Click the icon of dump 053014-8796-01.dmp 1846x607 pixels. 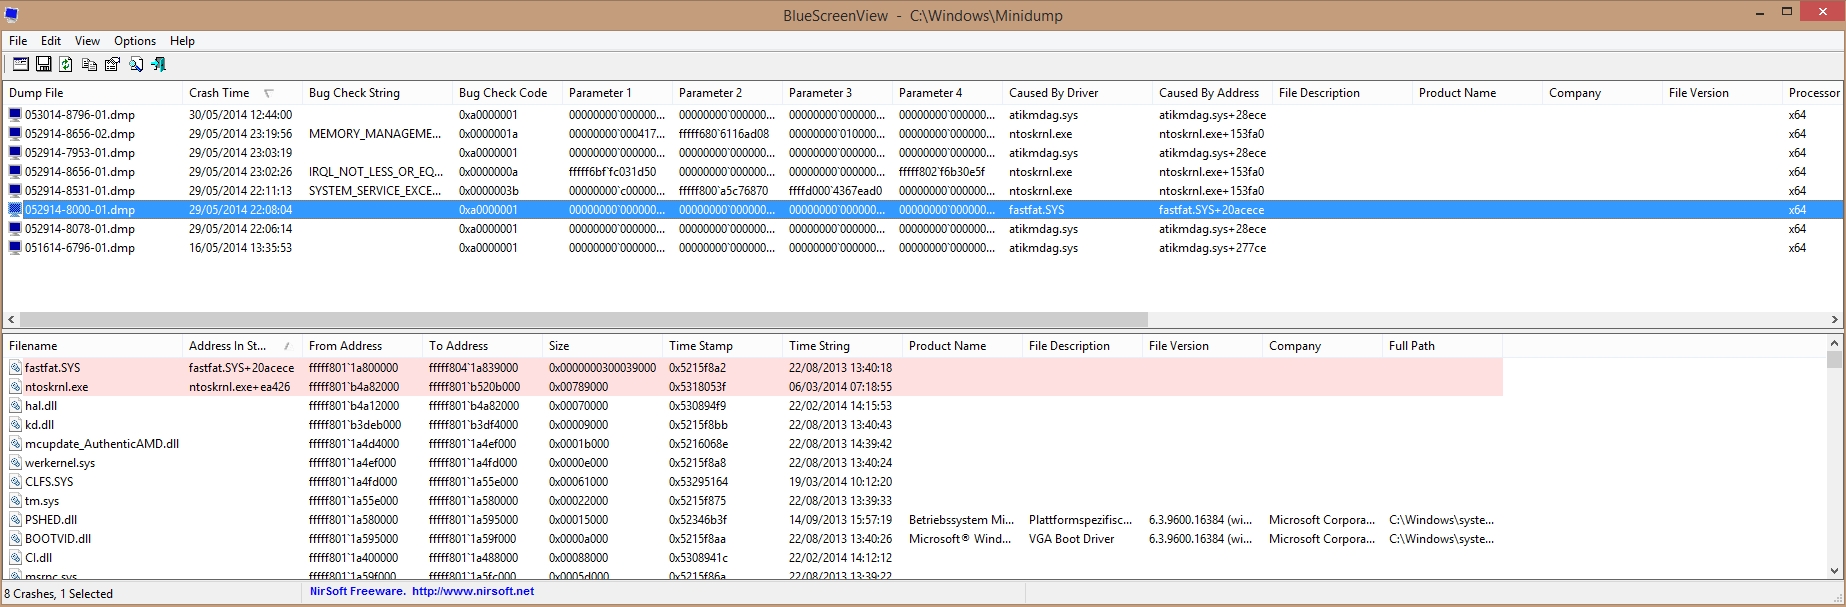(x=15, y=115)
